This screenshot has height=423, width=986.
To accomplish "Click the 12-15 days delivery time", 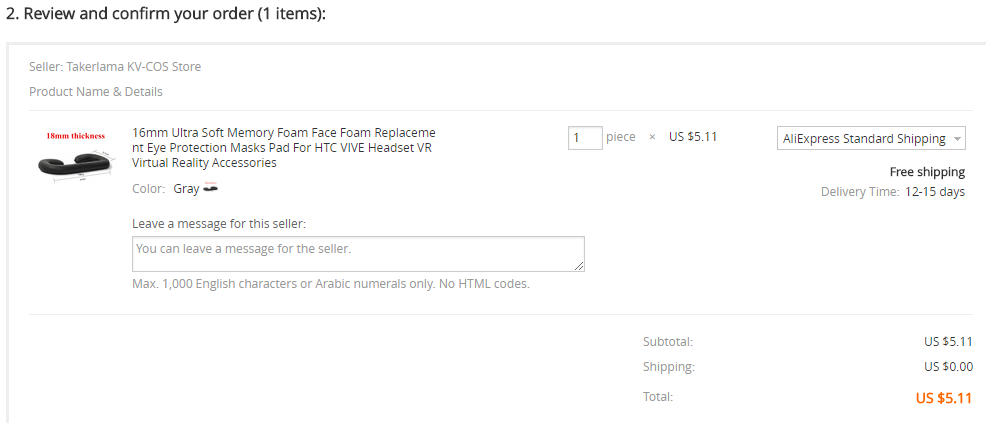I will point(934,192).
